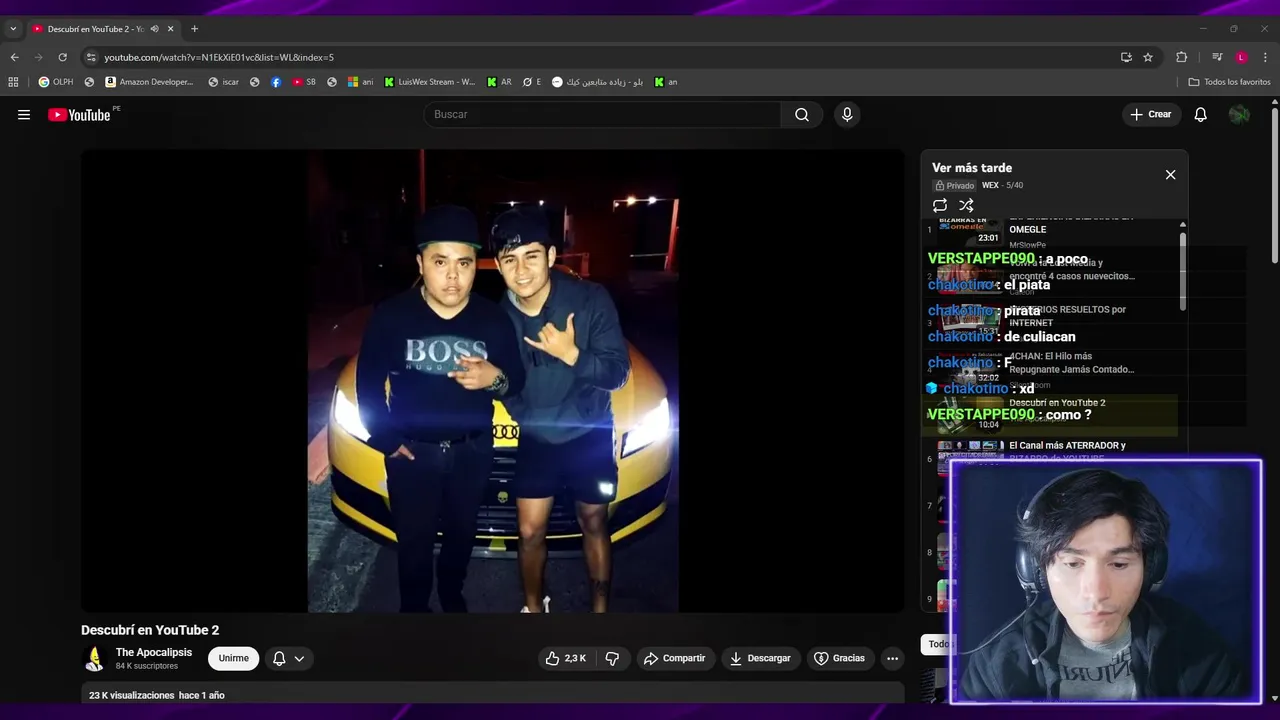The width and height of the screenshot is (1280, 720).
Task: Click the browser back arrow
Action: (x=14, y=57)
